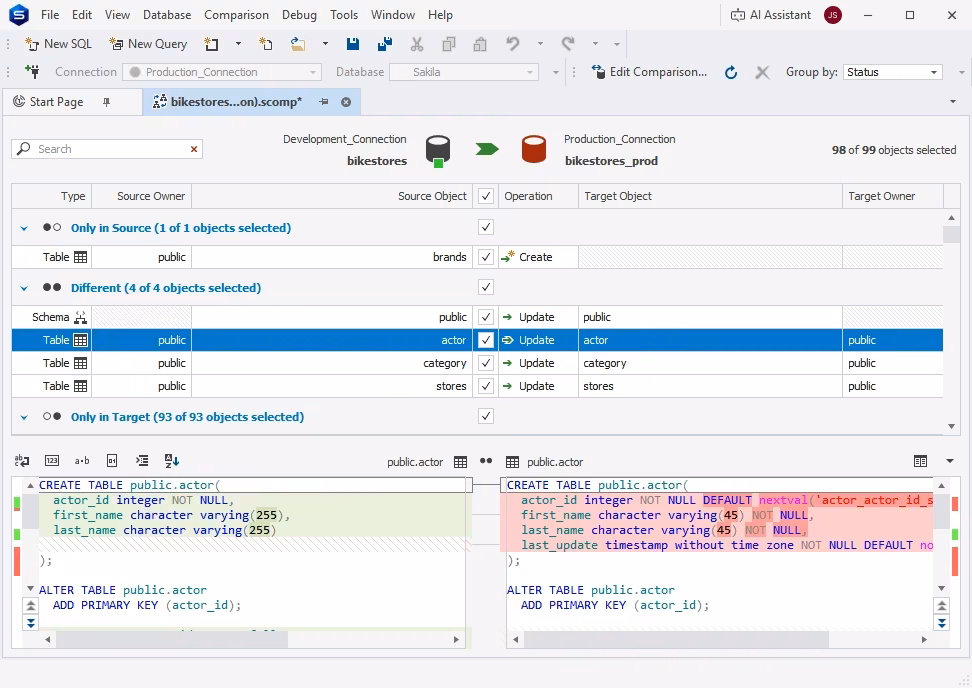Clear the Search box with red X
Image resolution: width=972 pixels, height=688 pixels.
pyautogui.click(x=194, y=149)
